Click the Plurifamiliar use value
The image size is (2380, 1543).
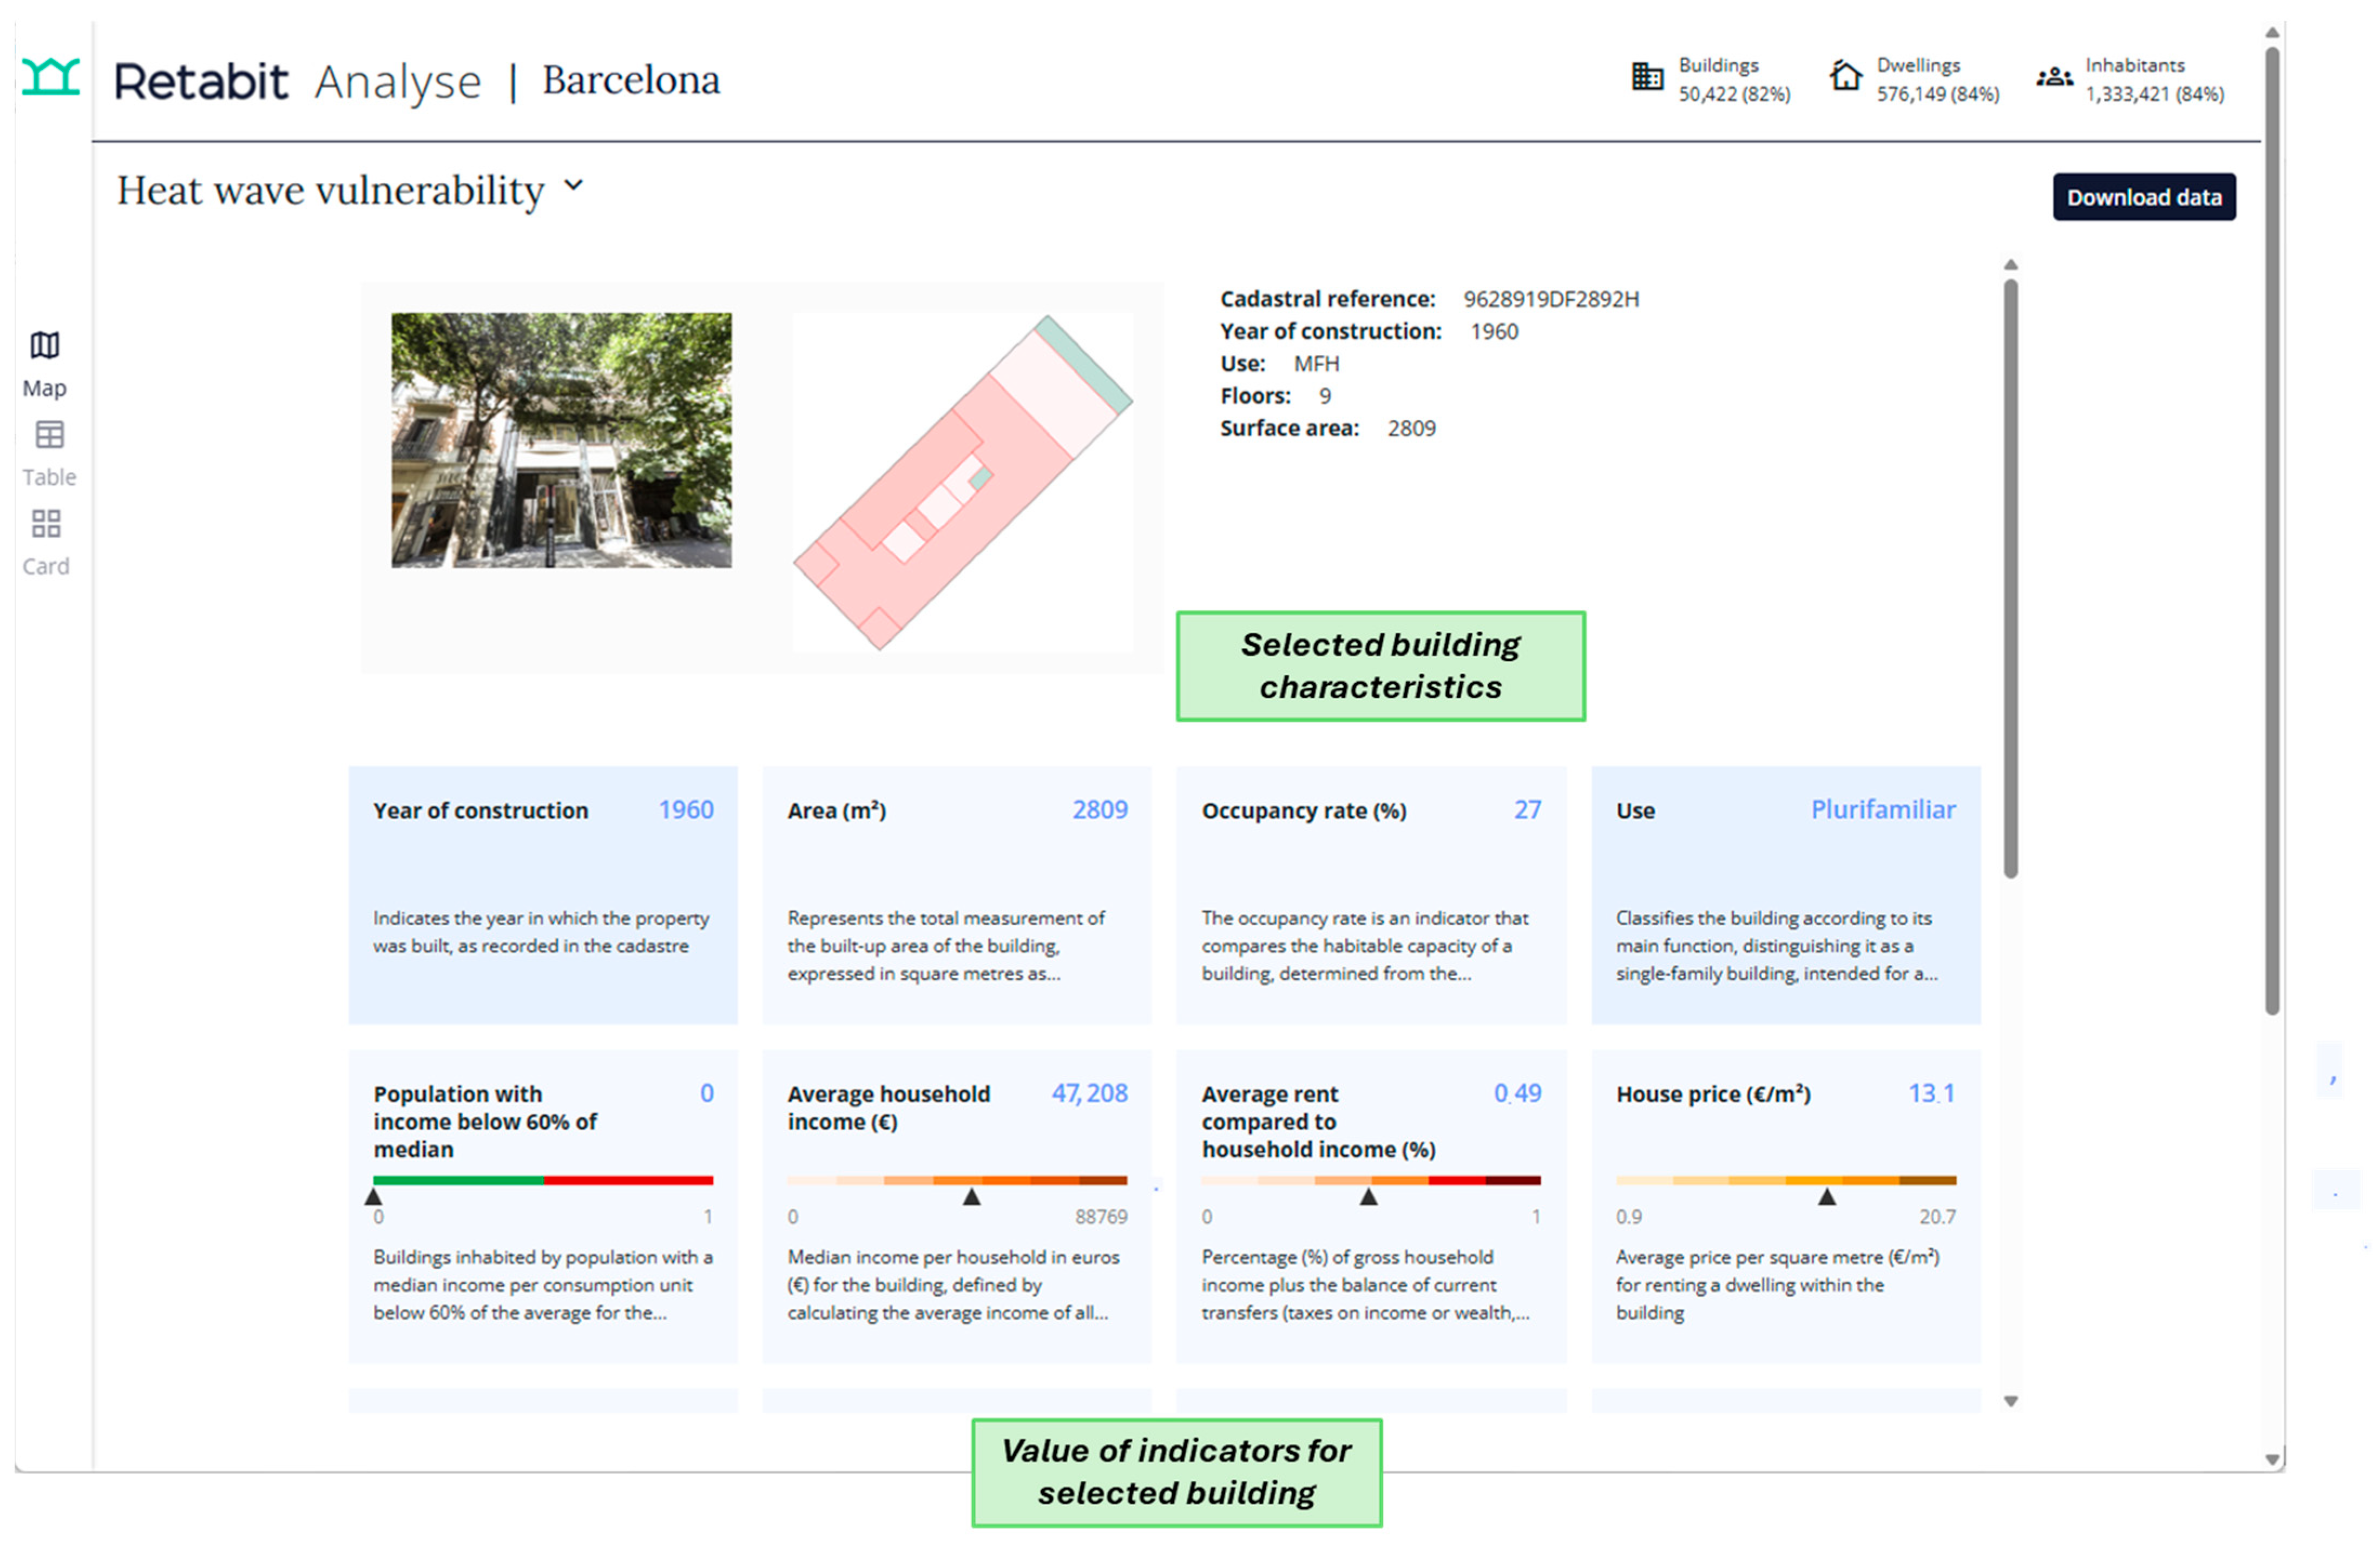point(1883,809)
